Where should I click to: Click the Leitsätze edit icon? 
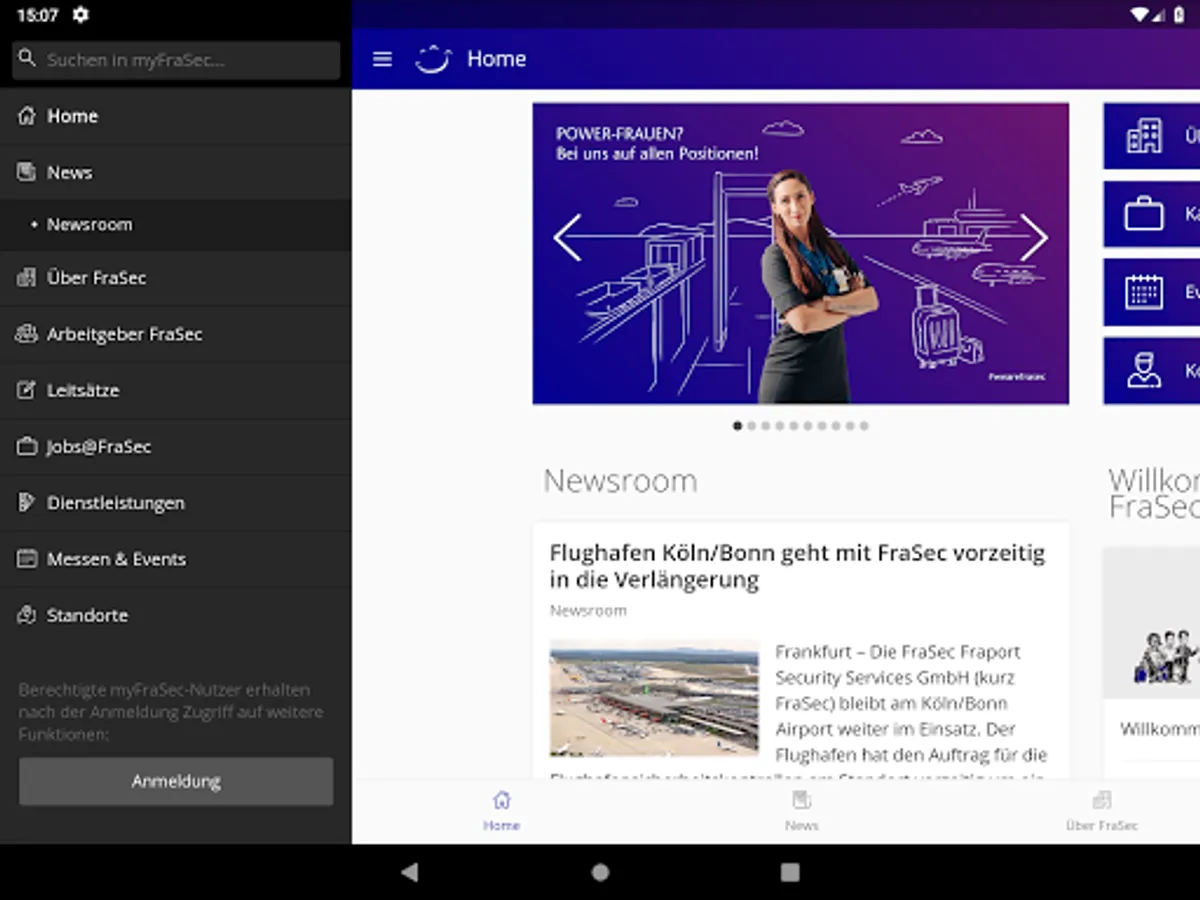pyautogui.click(x=27, y=390)
